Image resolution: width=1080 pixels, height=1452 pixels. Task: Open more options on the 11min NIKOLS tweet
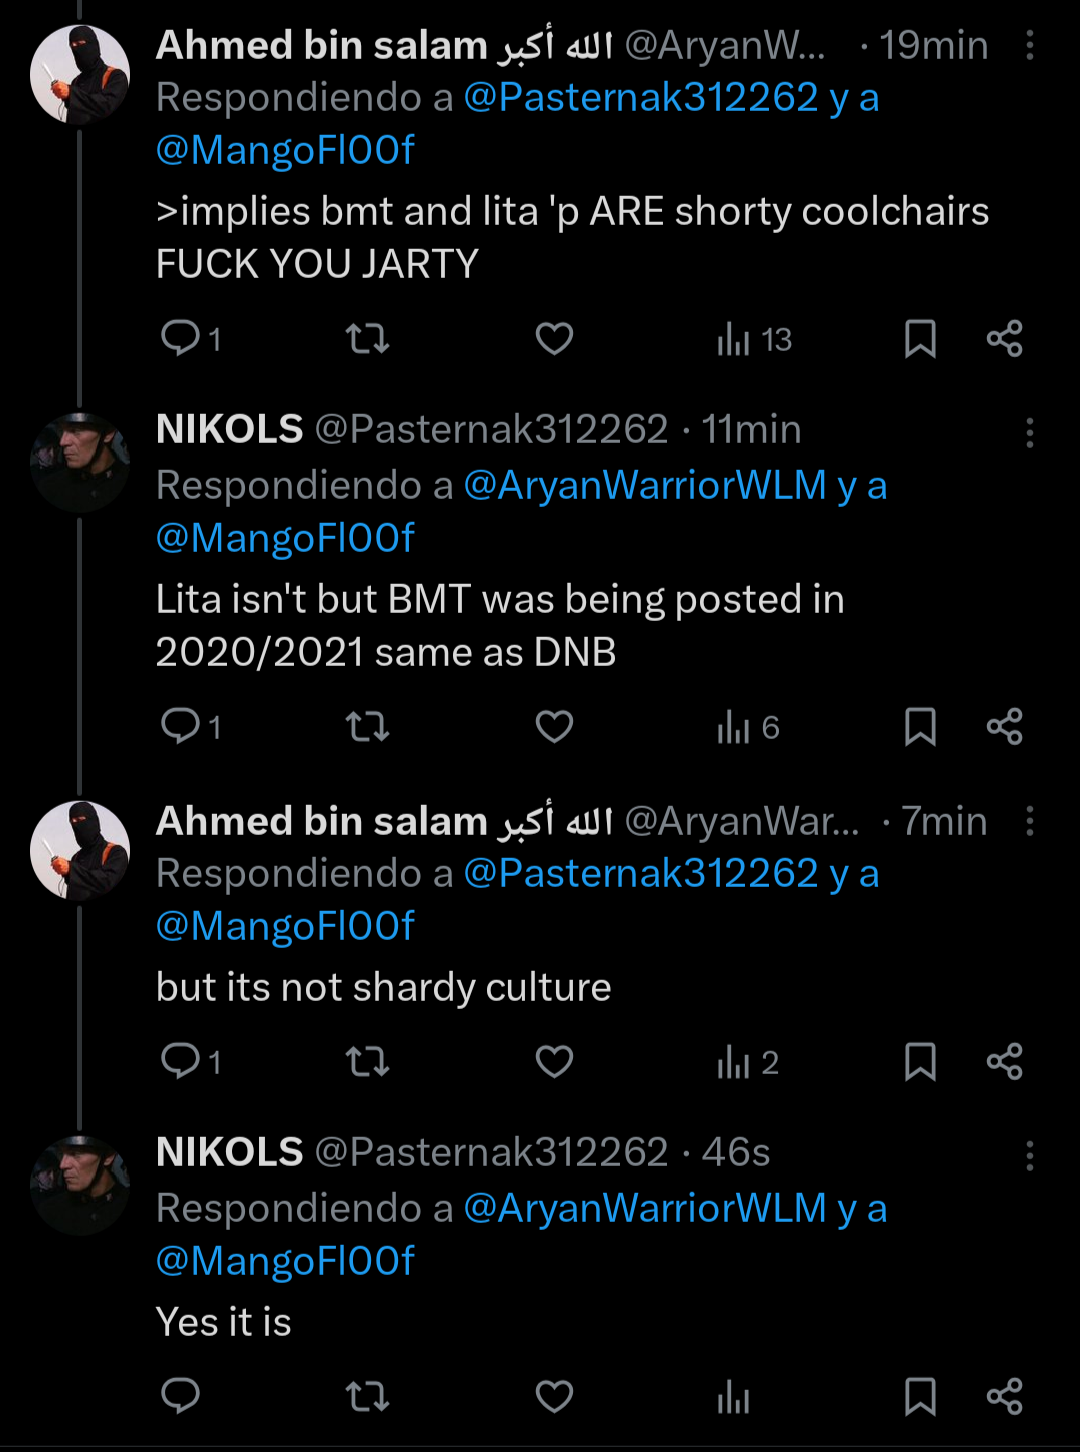tap(1029, 432)
